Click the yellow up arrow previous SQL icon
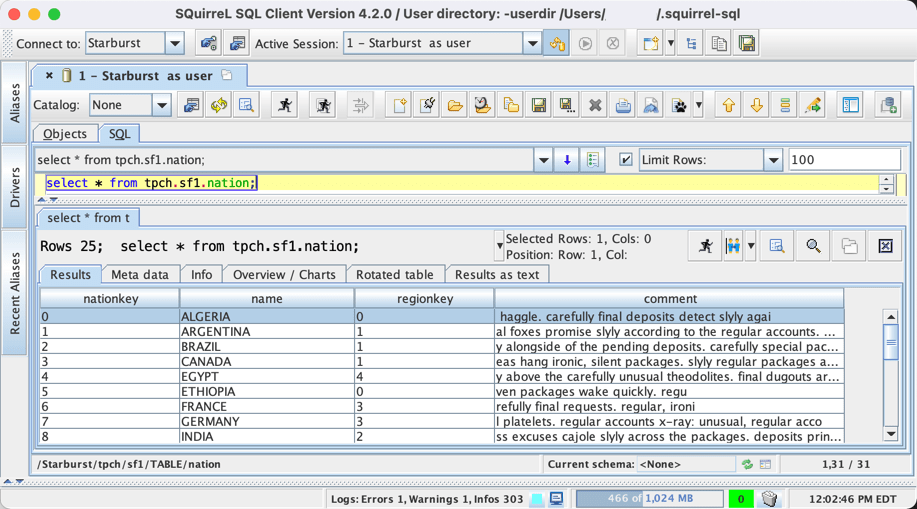This screenshot has height=509, width=917. [729, 105]
